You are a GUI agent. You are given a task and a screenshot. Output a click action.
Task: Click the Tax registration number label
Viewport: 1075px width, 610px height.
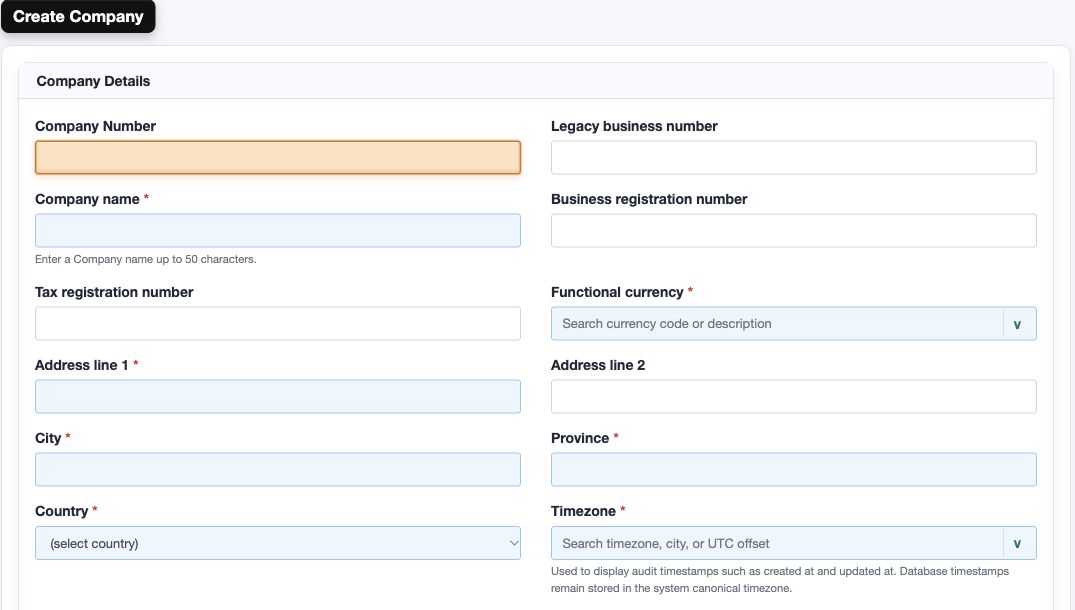click(114, 292)
